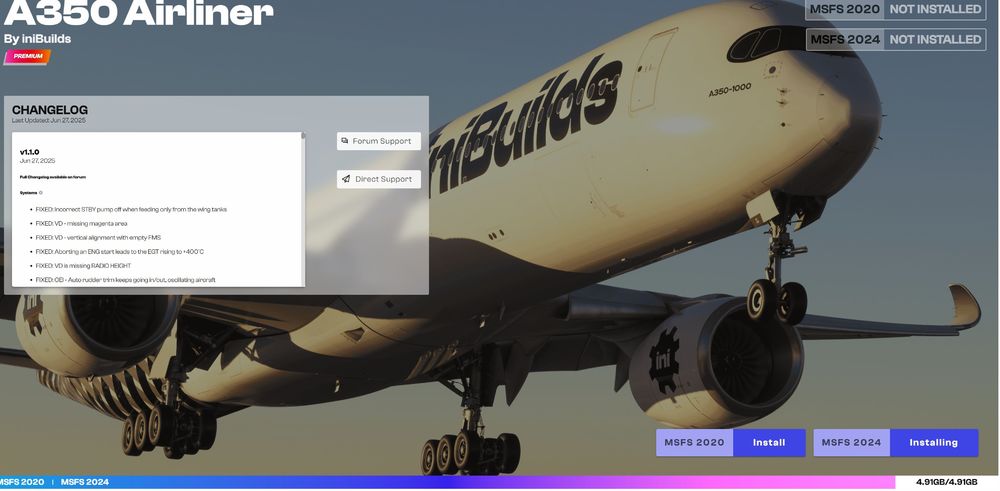The image size is (1000, 491).
Task: Click the v1.1.0 version heading
Action: (x=30, y=152)
